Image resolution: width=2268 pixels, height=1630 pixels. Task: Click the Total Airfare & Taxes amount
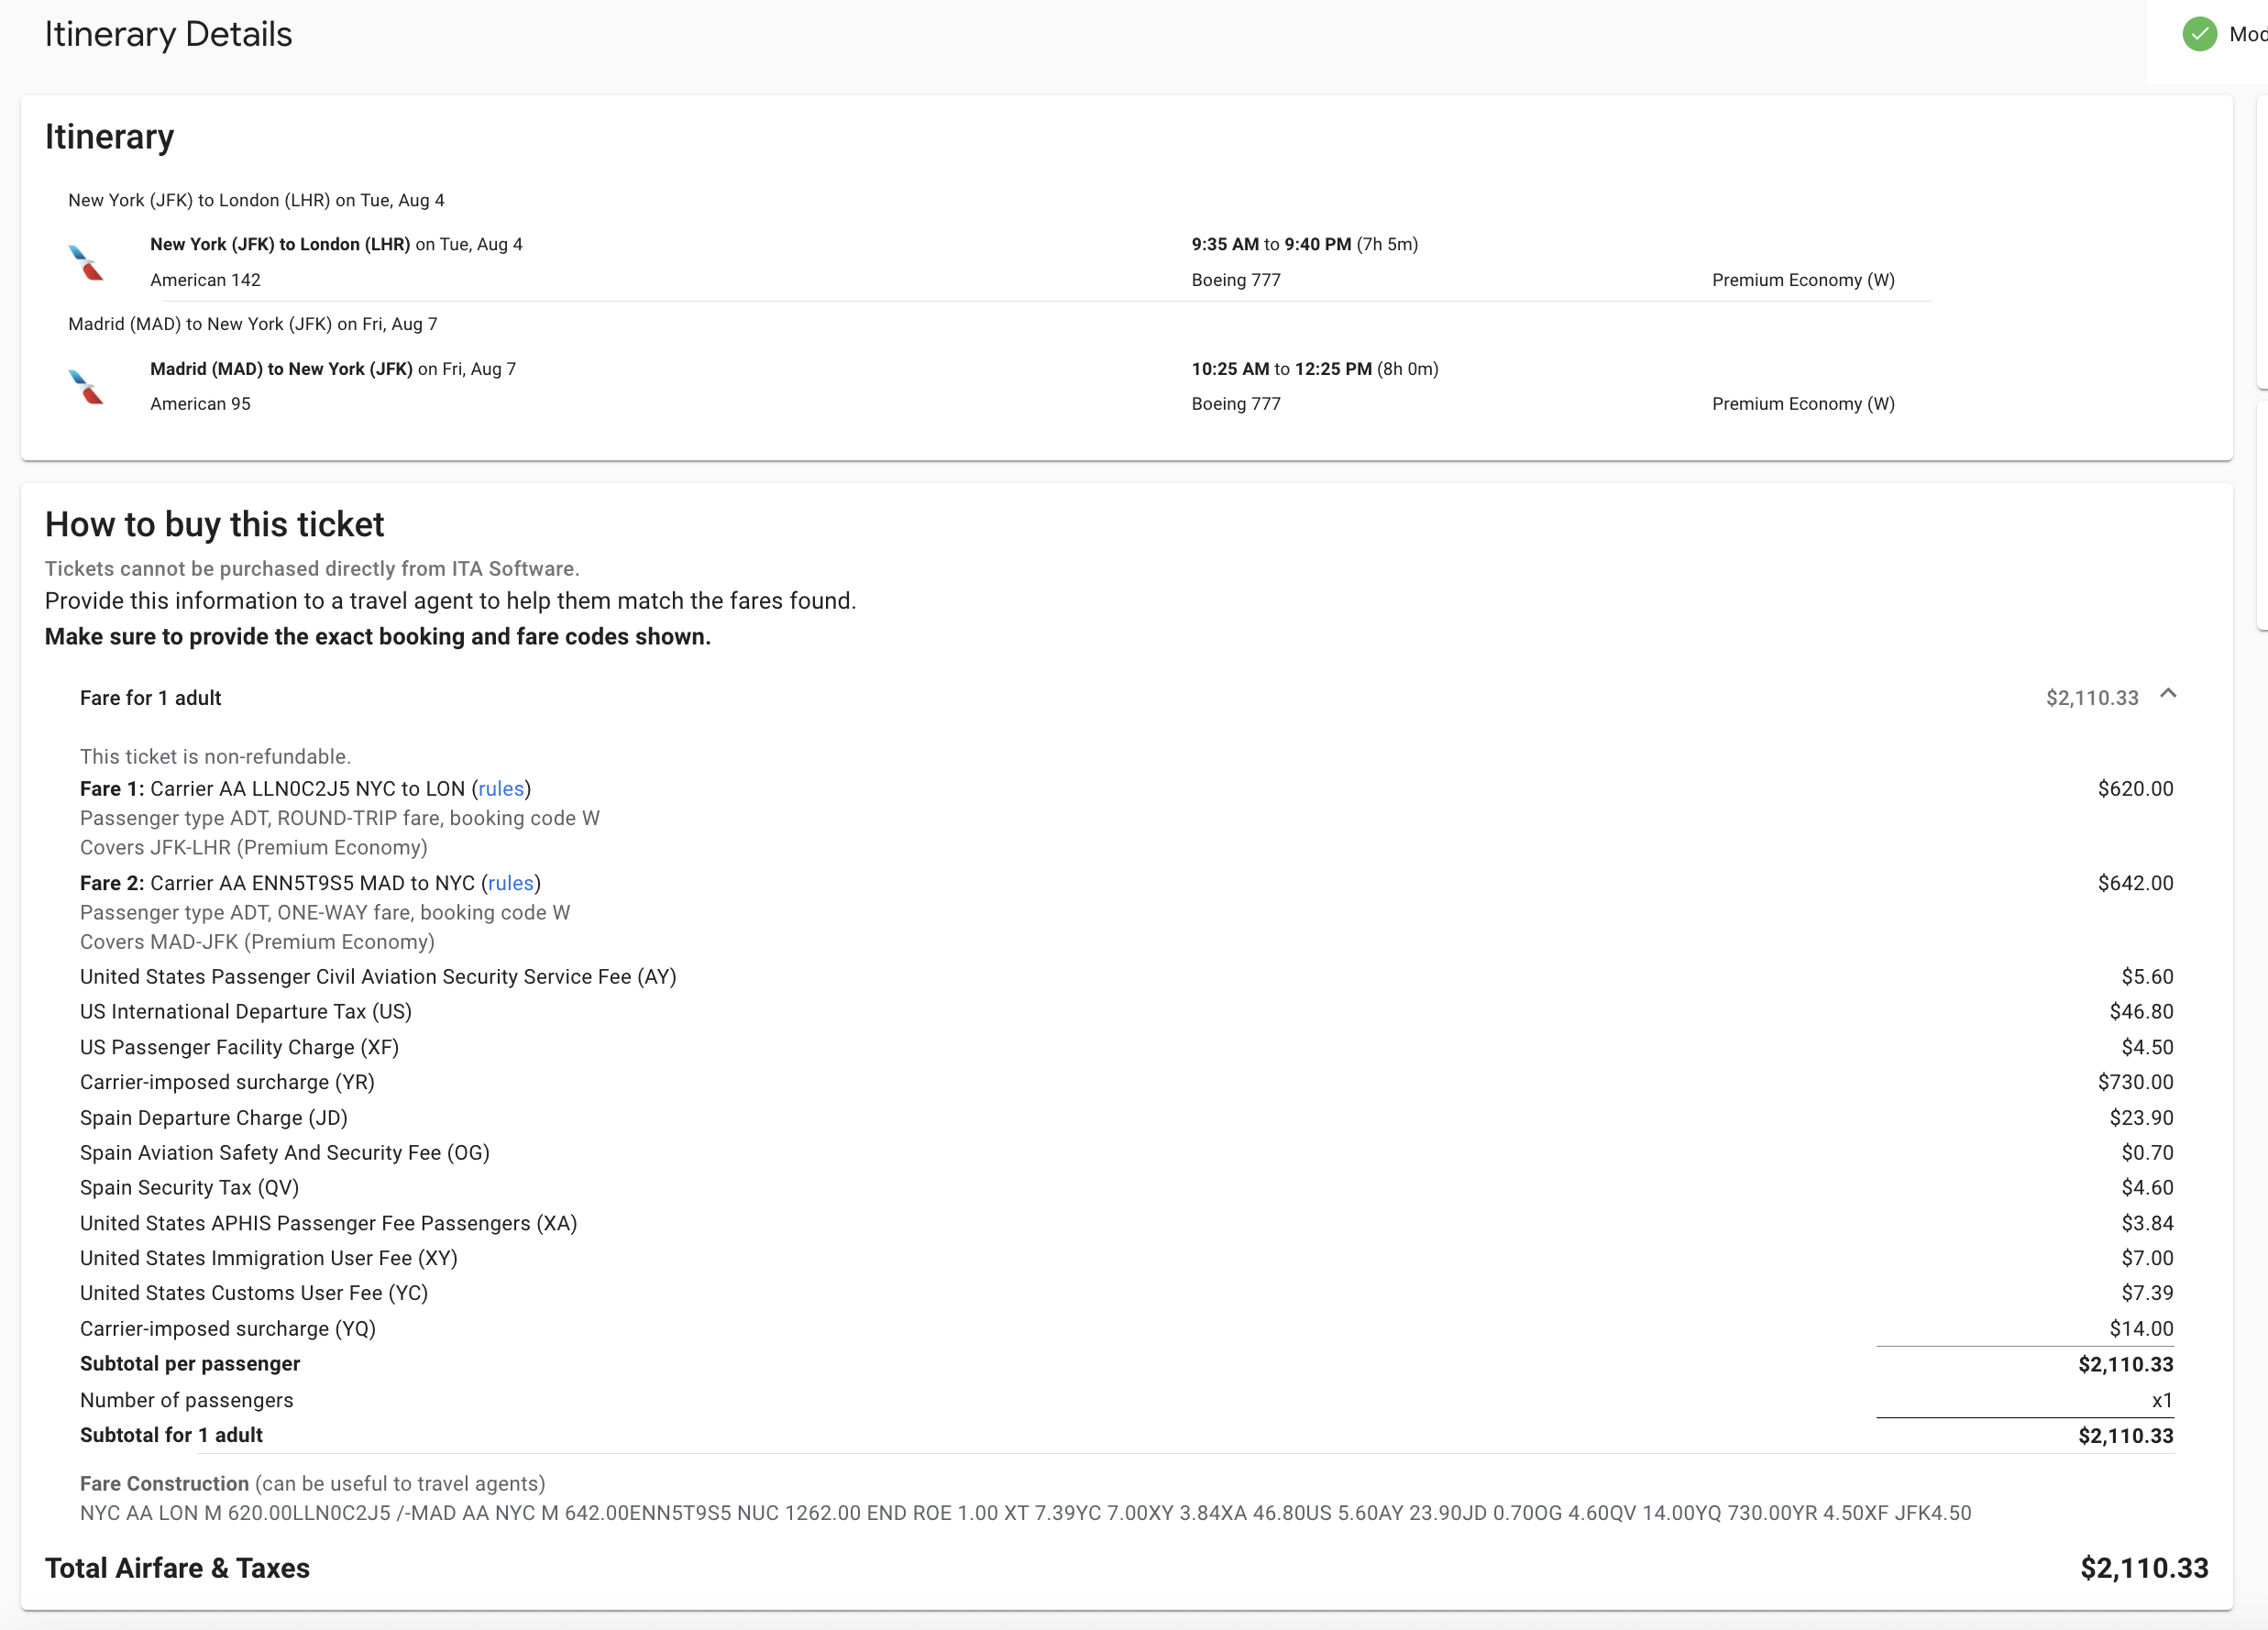point(2144,1568)
